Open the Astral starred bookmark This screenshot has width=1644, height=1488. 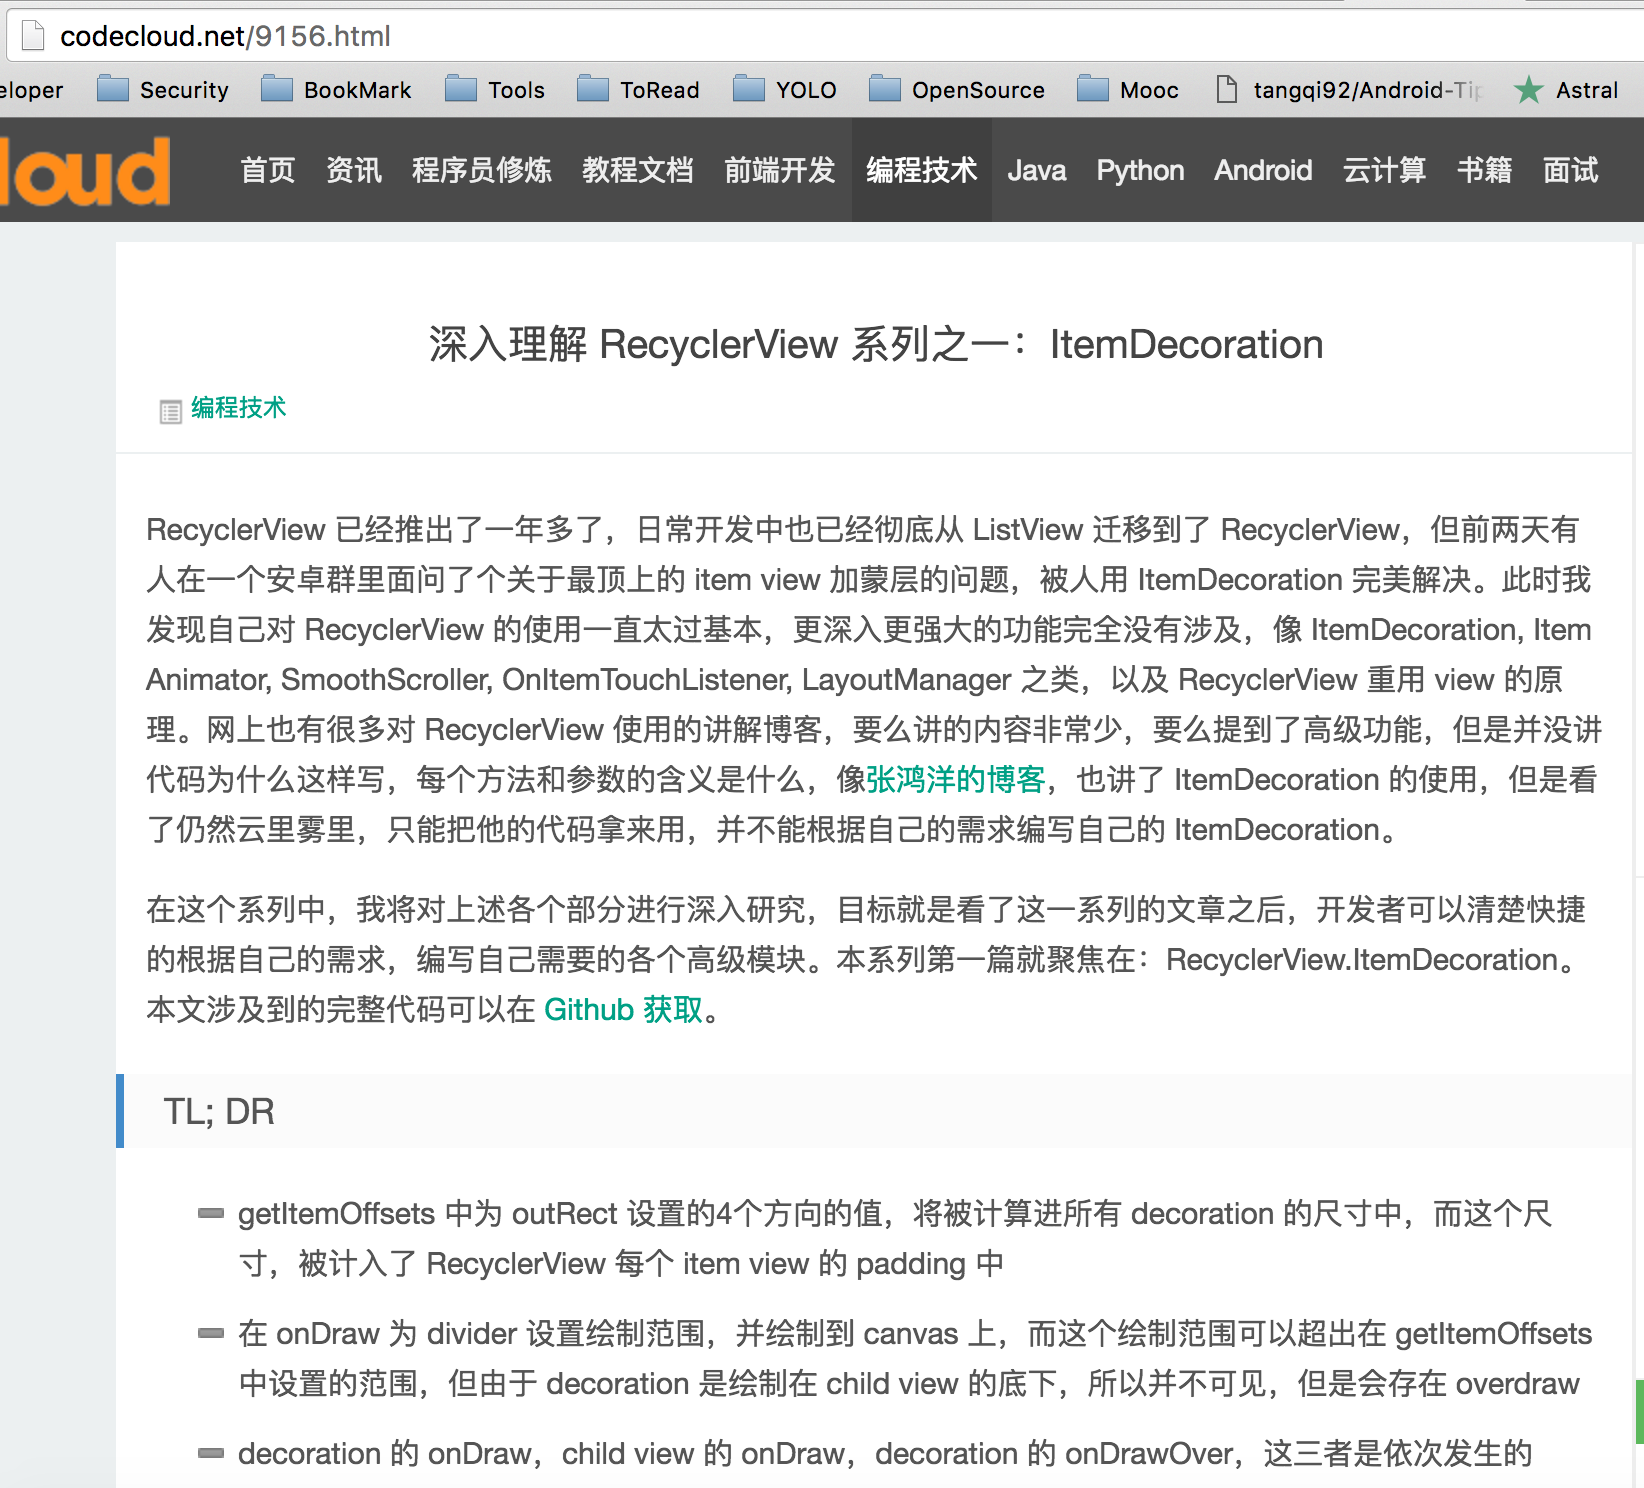pyautogui.click(x=1566, y=90)
